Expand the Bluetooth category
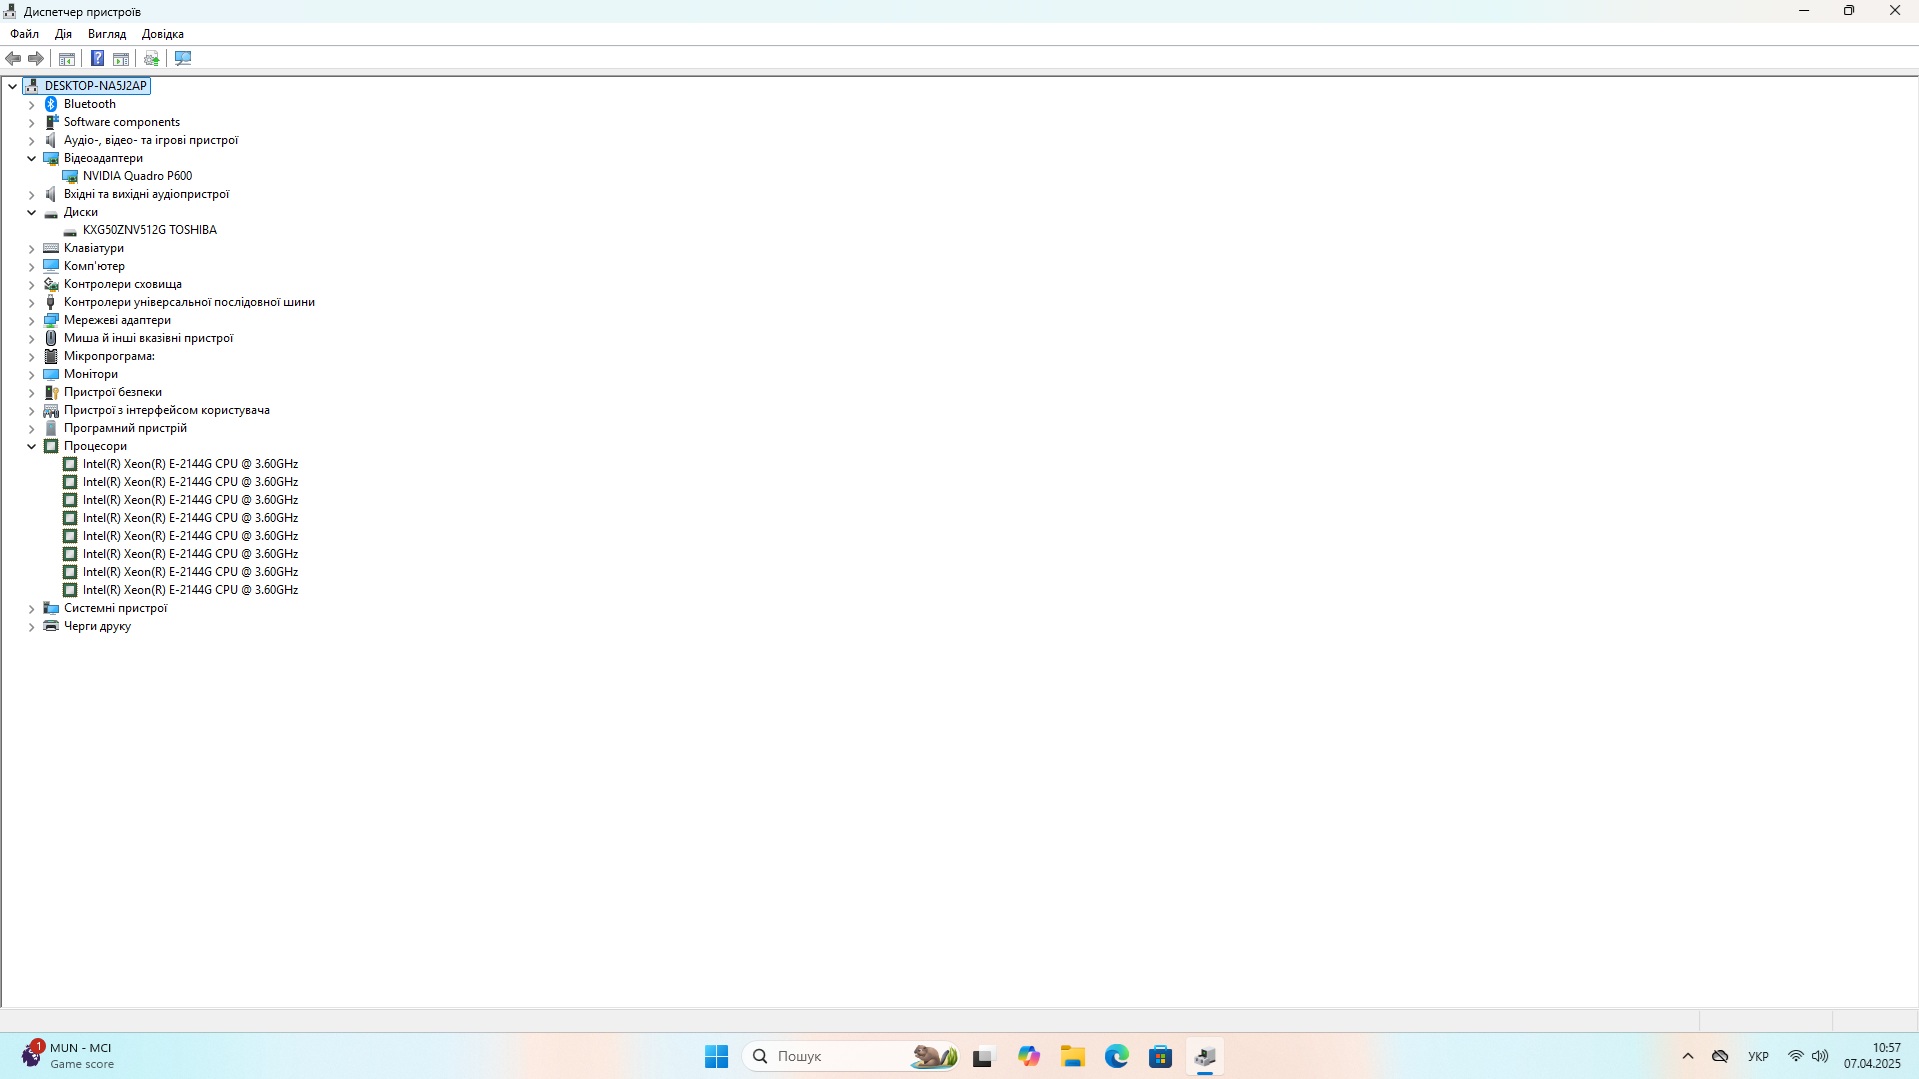This screenshot has width=1919, height=1079. tap(32, 104)
